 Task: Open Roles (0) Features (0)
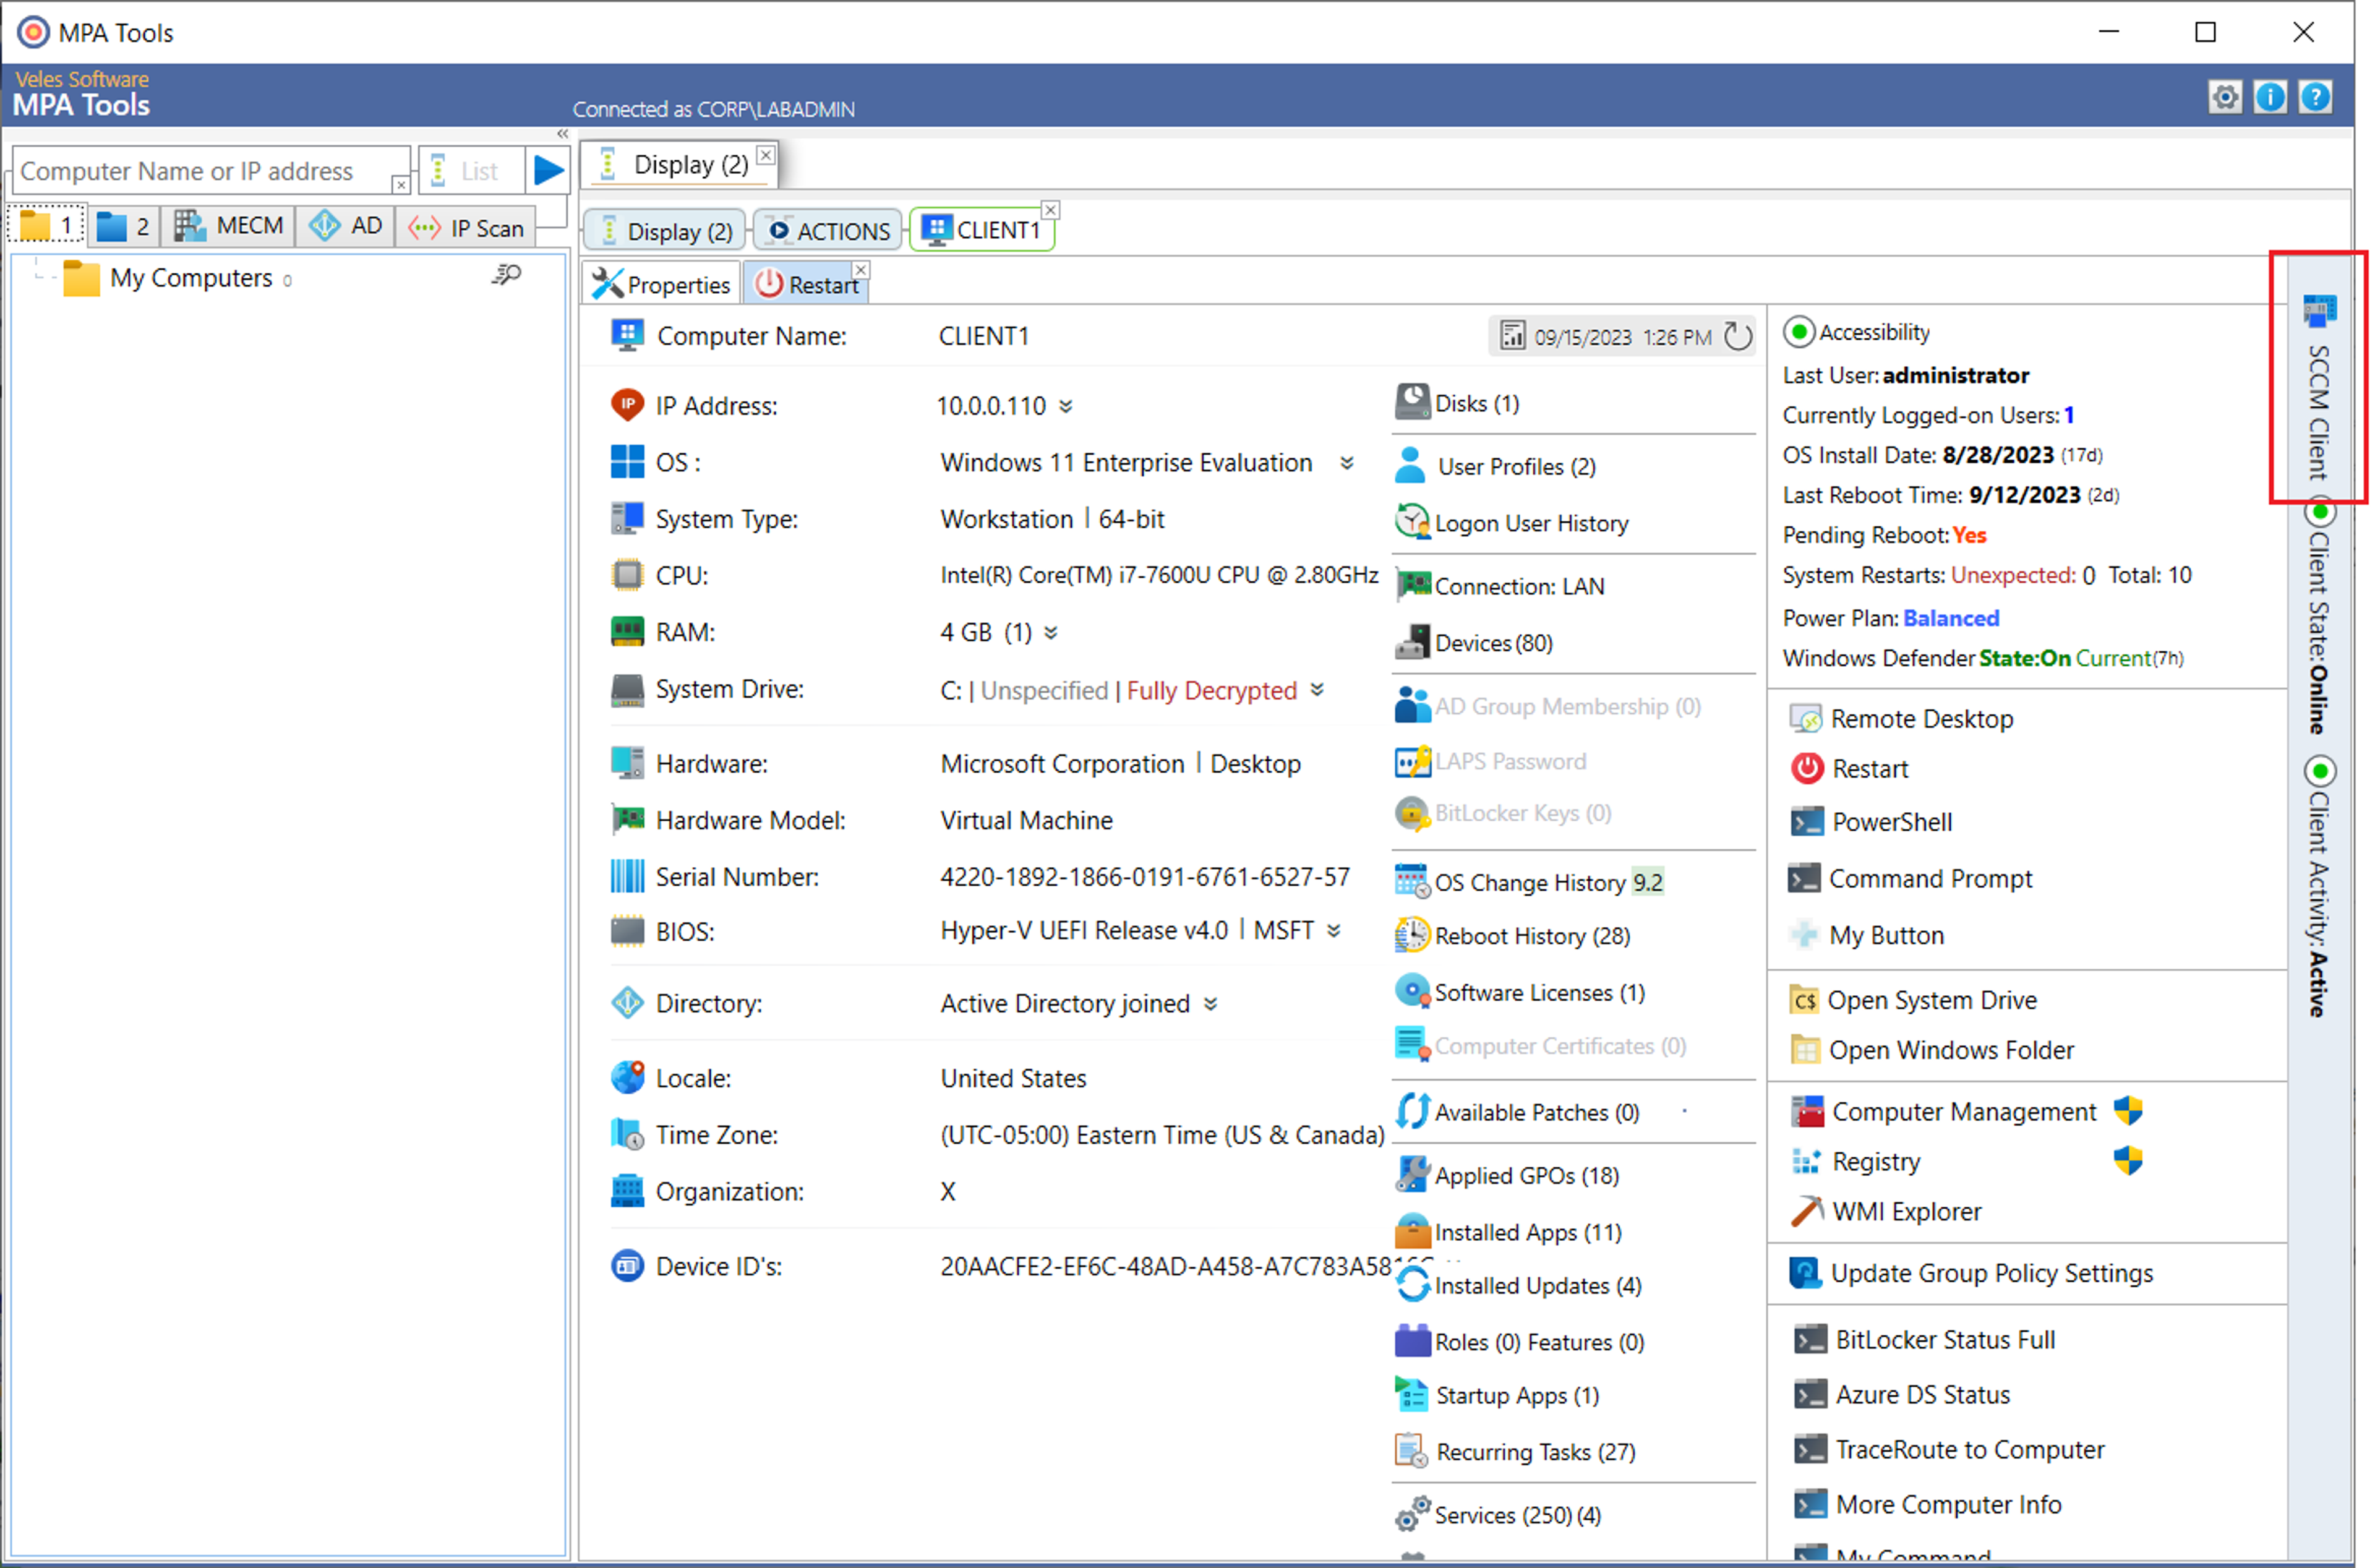click(1519, 1342)
